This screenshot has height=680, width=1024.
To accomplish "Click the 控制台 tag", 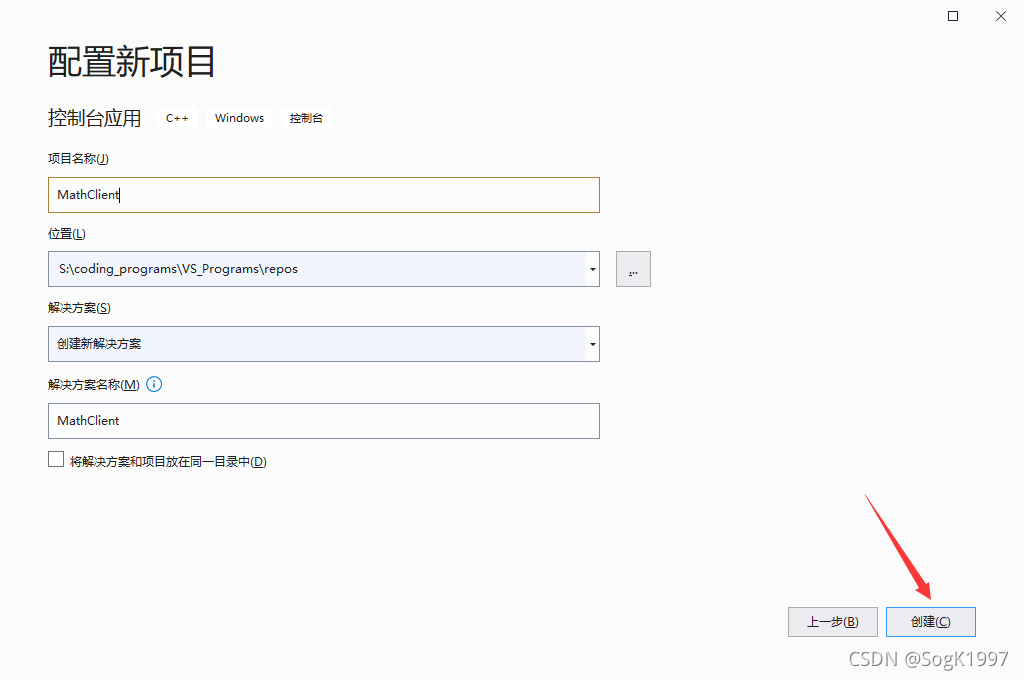I will click(306, 118).
